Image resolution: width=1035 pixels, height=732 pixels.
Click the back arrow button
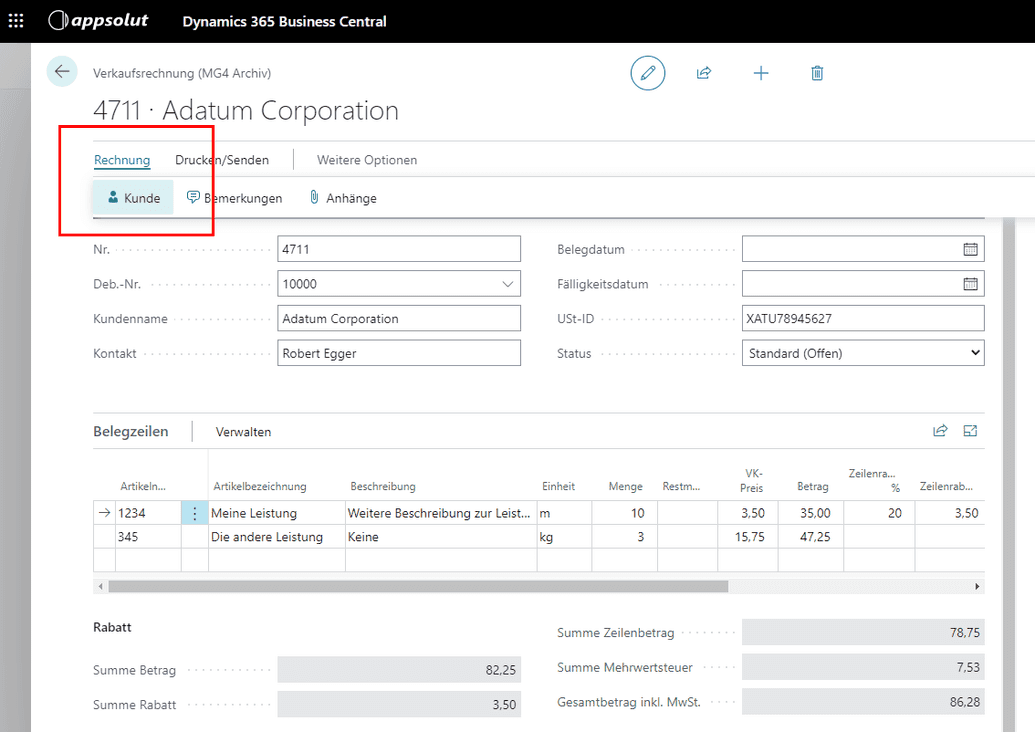pyautogui.click(x=62, y=71)
